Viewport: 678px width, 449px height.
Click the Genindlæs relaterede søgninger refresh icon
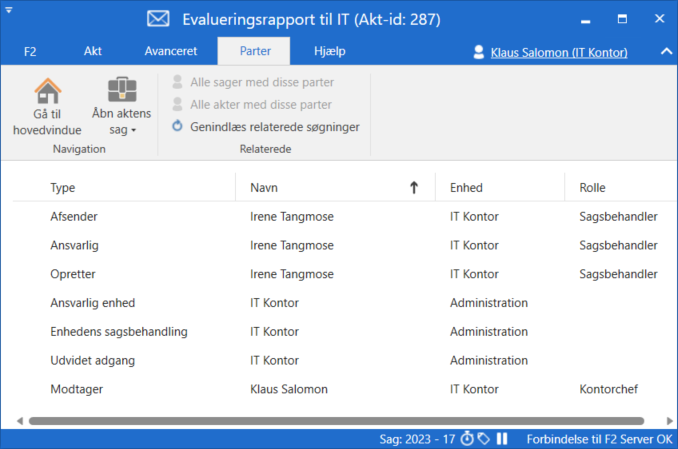[x=178, y=127]
